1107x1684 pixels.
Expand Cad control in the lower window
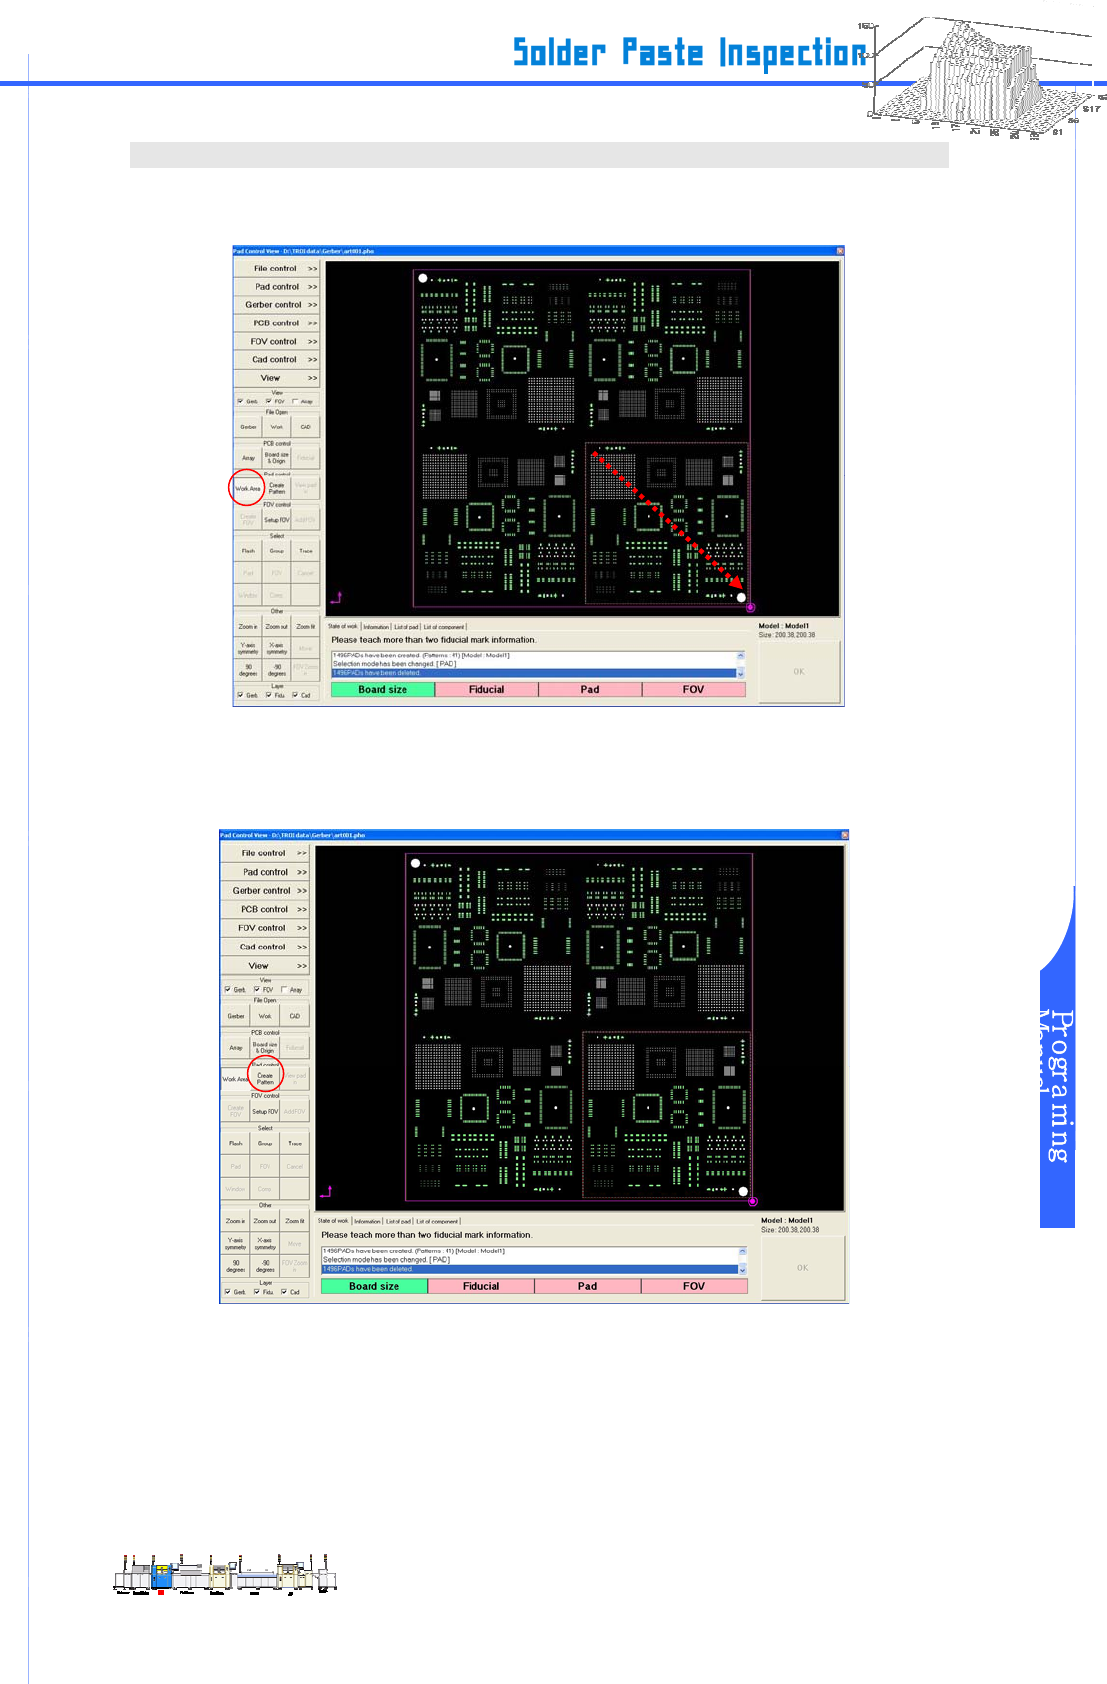click(264, 947)
